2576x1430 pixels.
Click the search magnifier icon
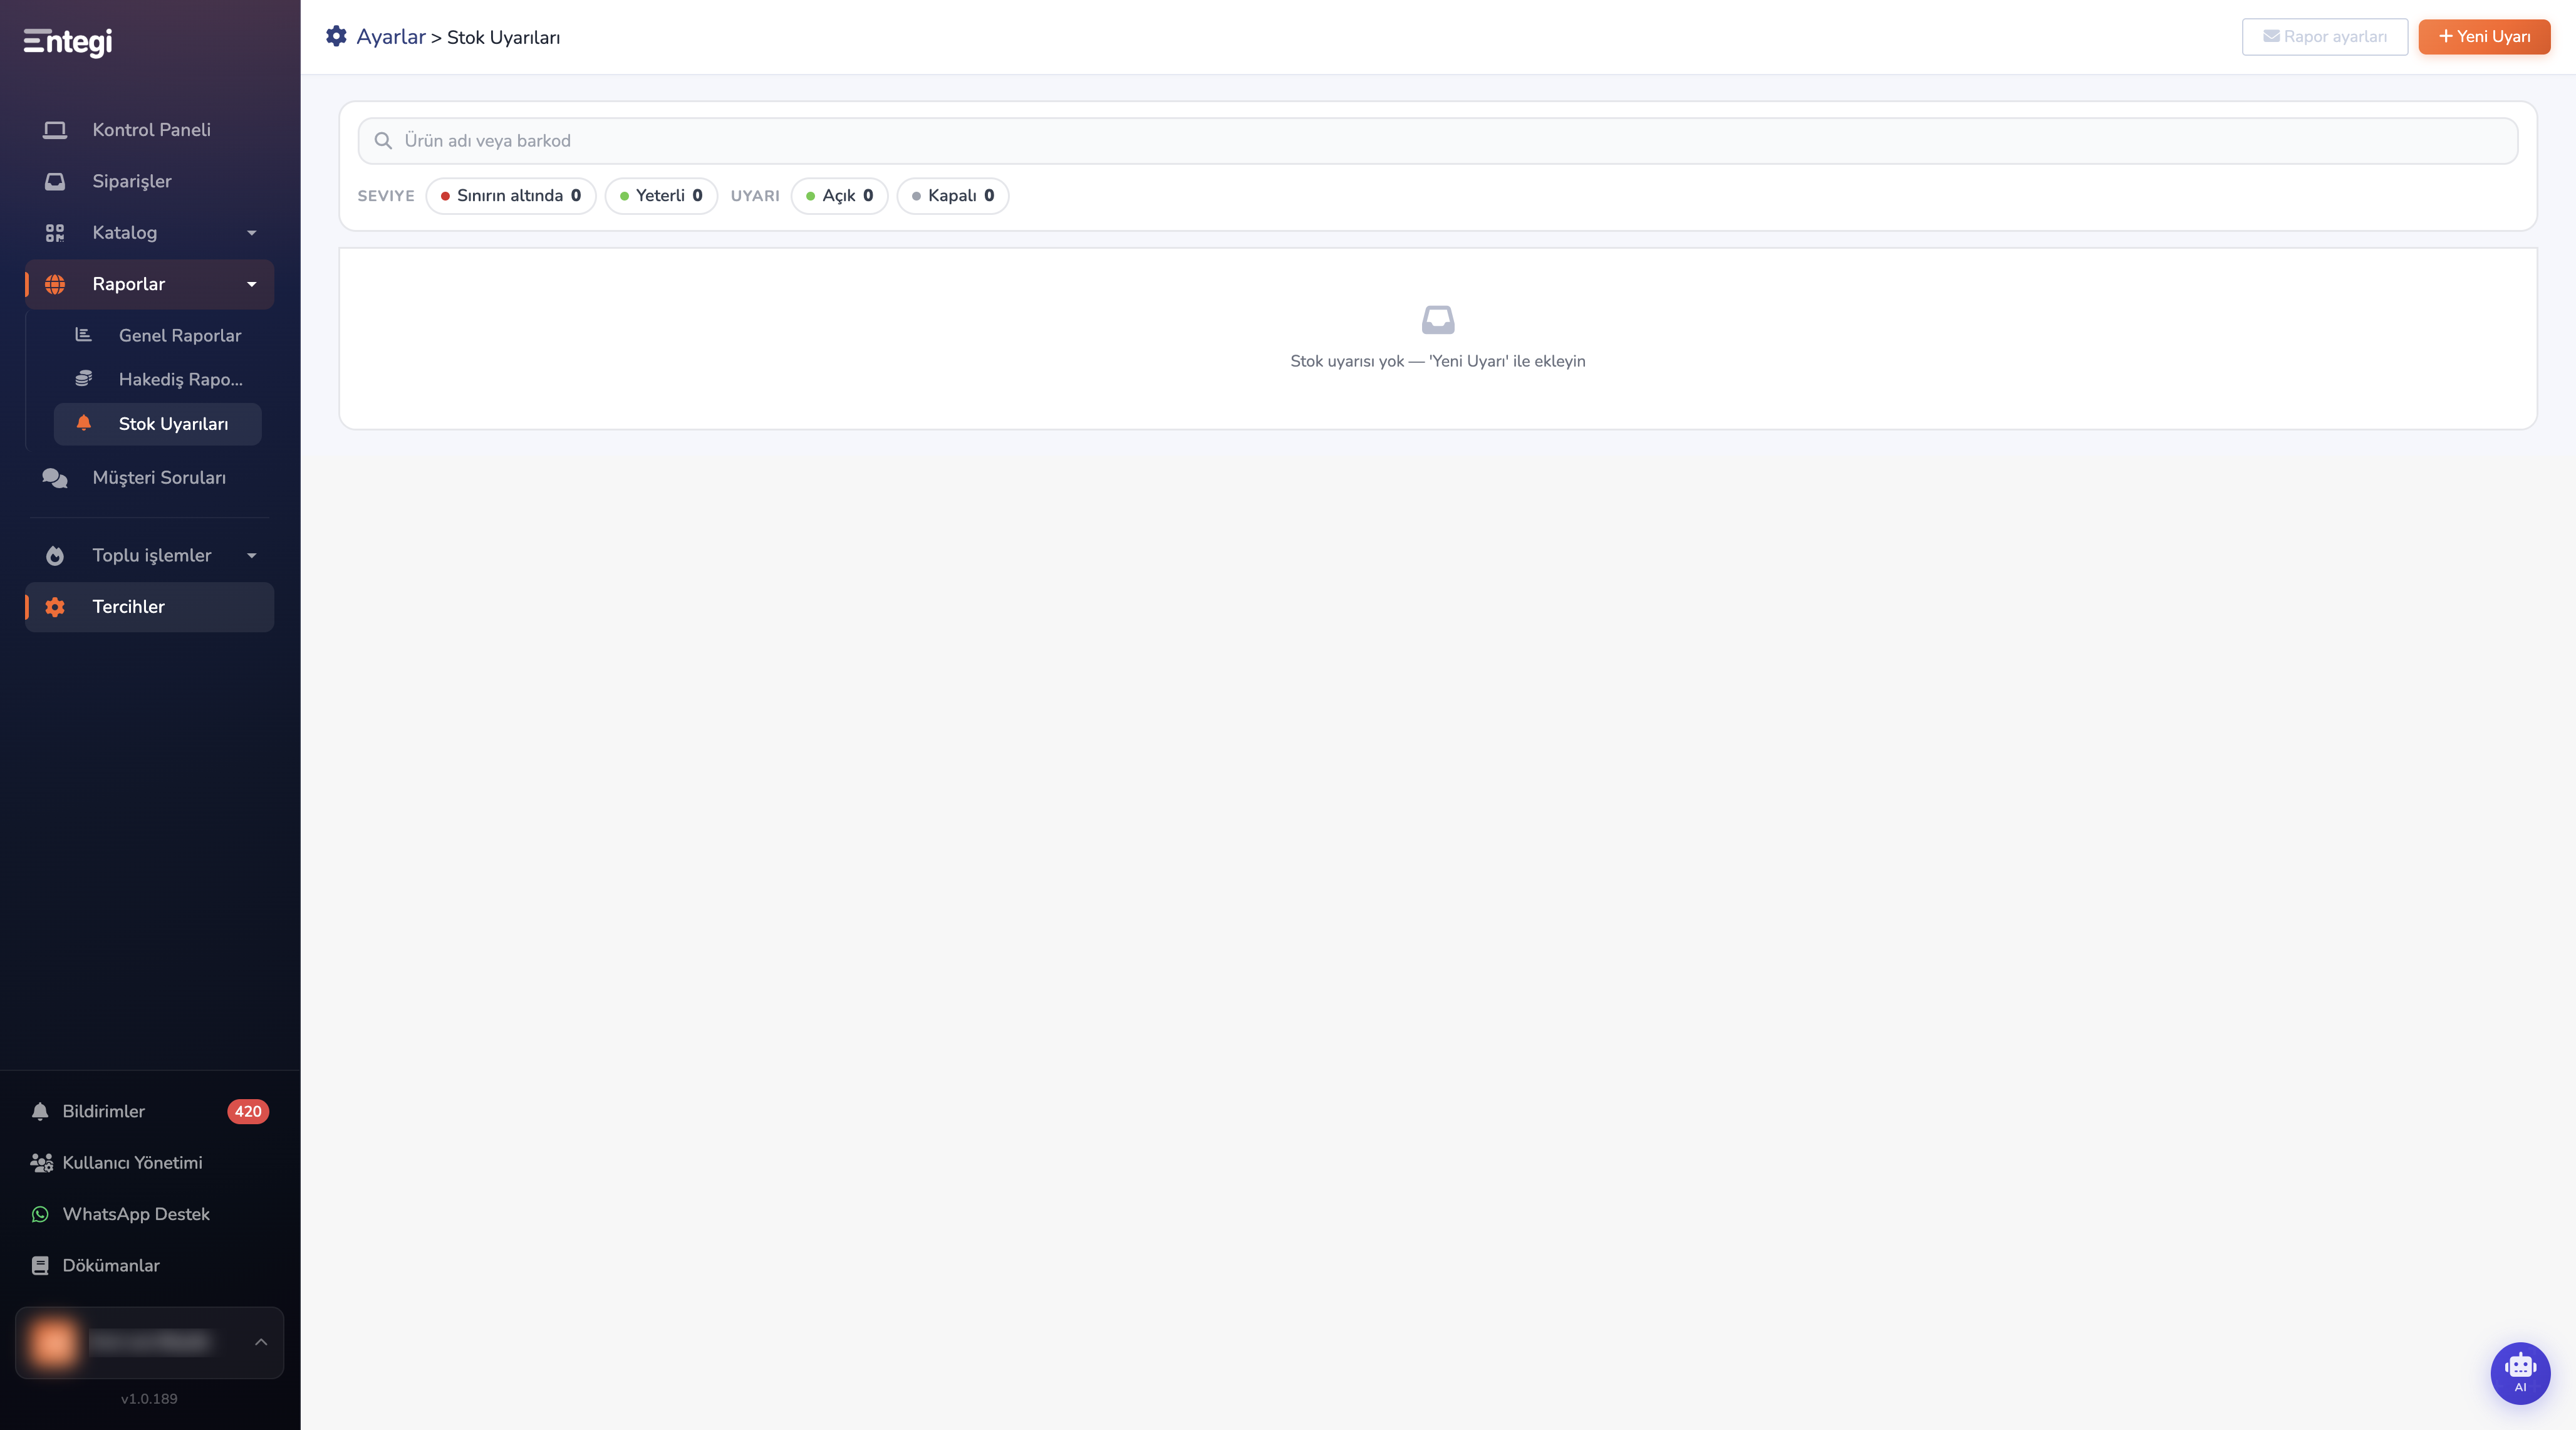[383, 141]
